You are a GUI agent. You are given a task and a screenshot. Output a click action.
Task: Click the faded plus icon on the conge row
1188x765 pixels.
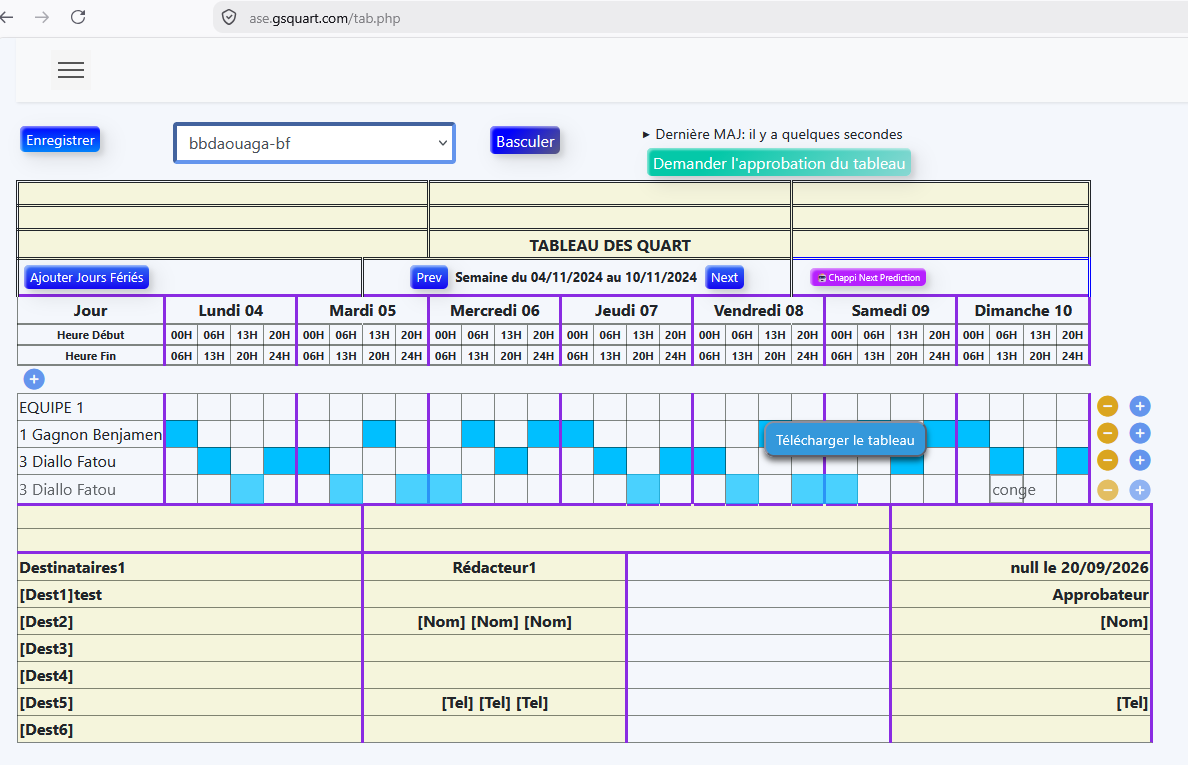[1140, 490]
